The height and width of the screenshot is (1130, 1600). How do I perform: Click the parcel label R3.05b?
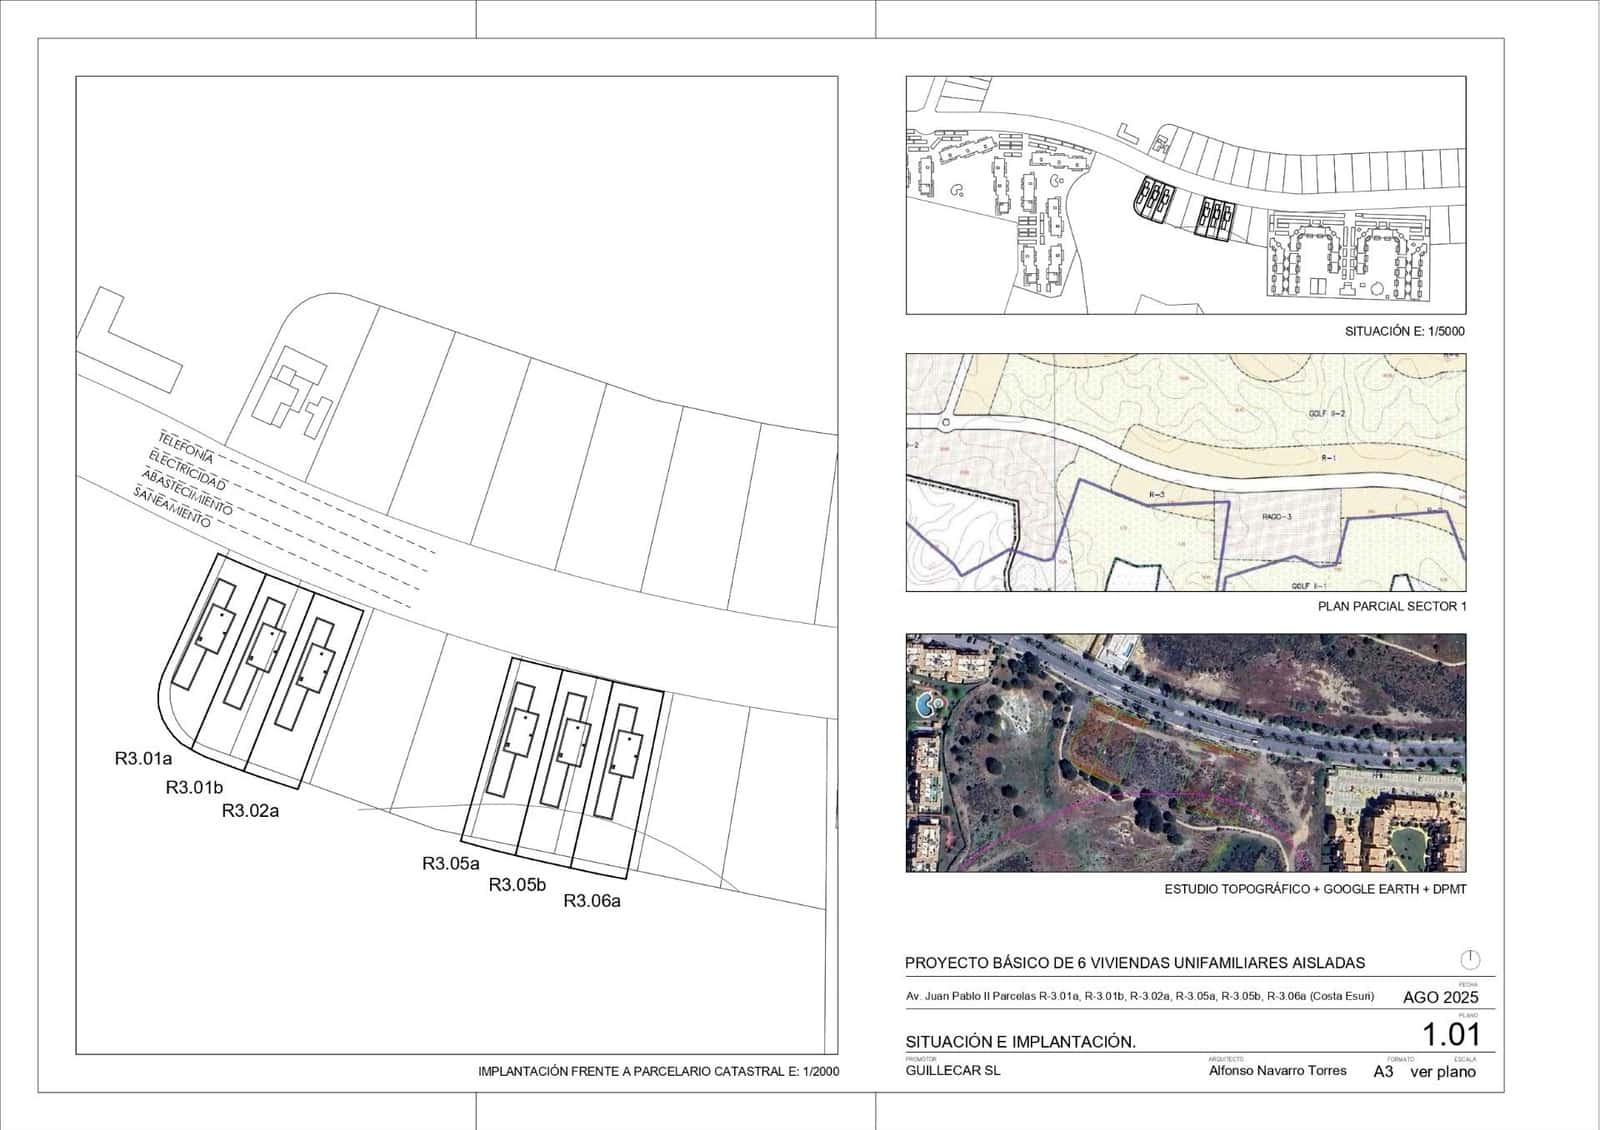pyautogui.click(x=517, y=885)
